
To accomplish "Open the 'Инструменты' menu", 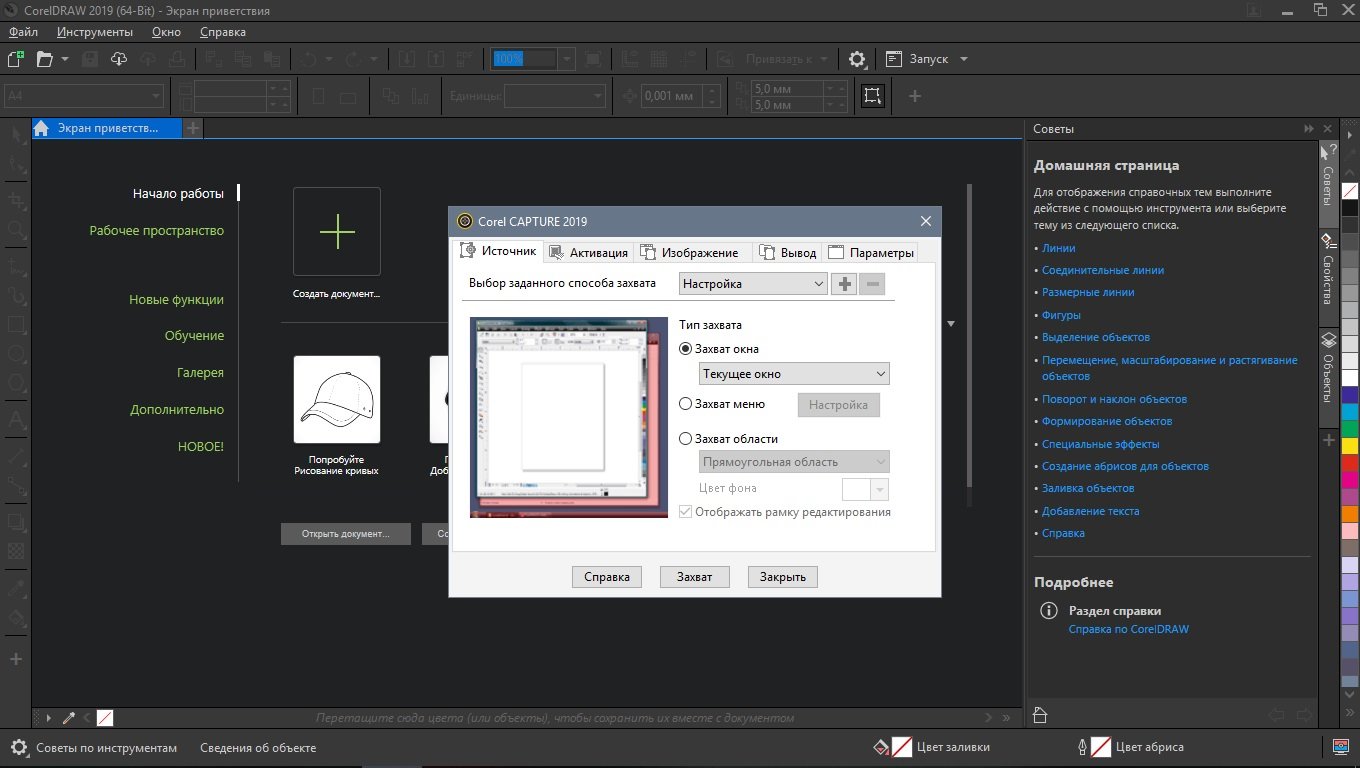I will [x=95, y=32].
